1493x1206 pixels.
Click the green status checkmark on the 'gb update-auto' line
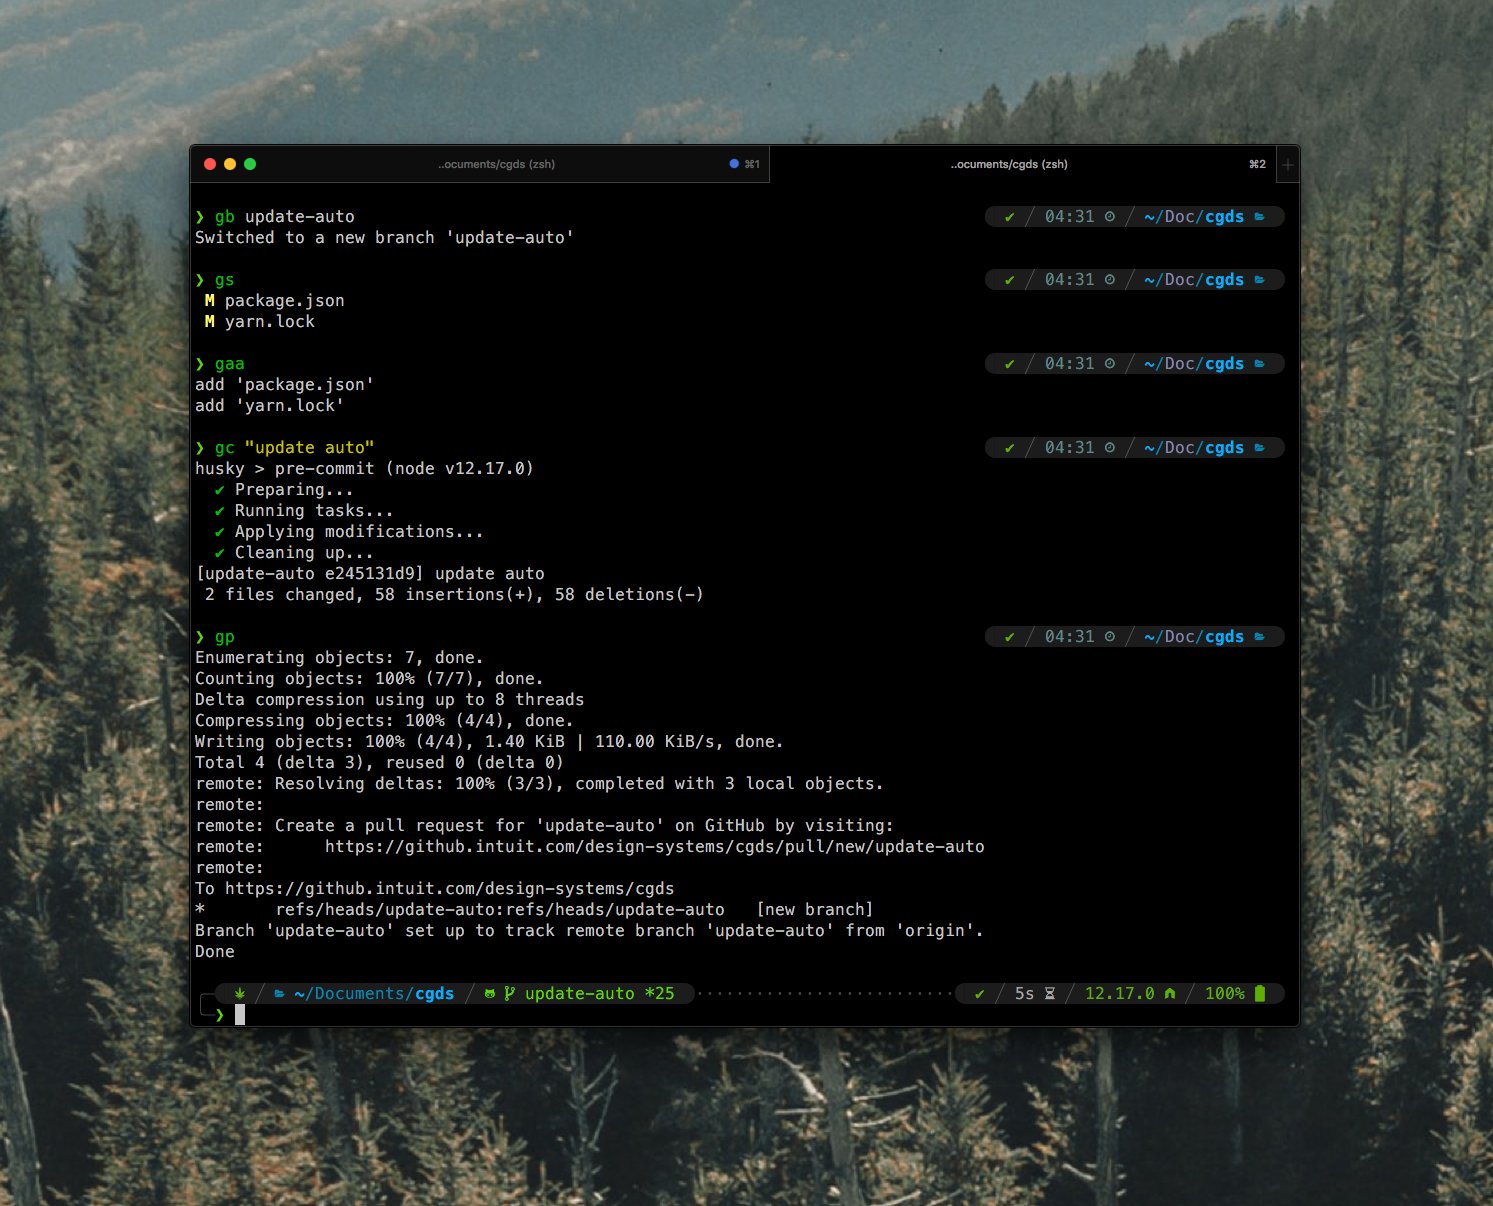tap(1010, 216)
